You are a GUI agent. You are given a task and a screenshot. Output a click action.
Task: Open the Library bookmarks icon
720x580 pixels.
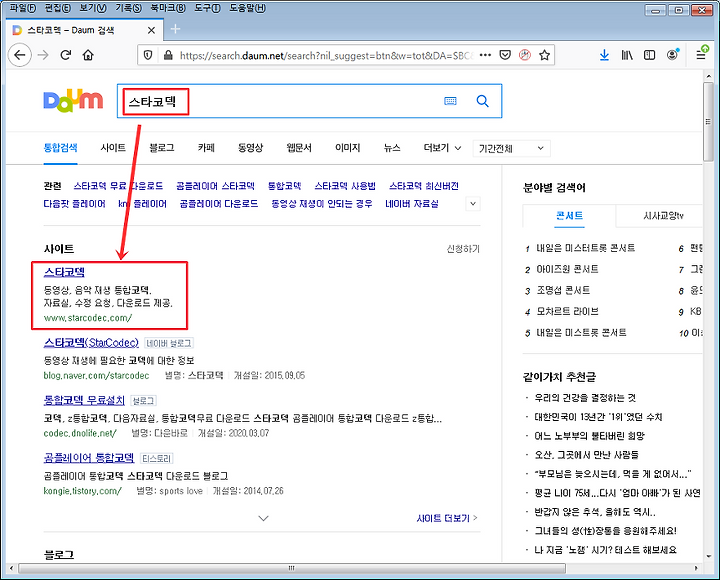coord(627,55)
